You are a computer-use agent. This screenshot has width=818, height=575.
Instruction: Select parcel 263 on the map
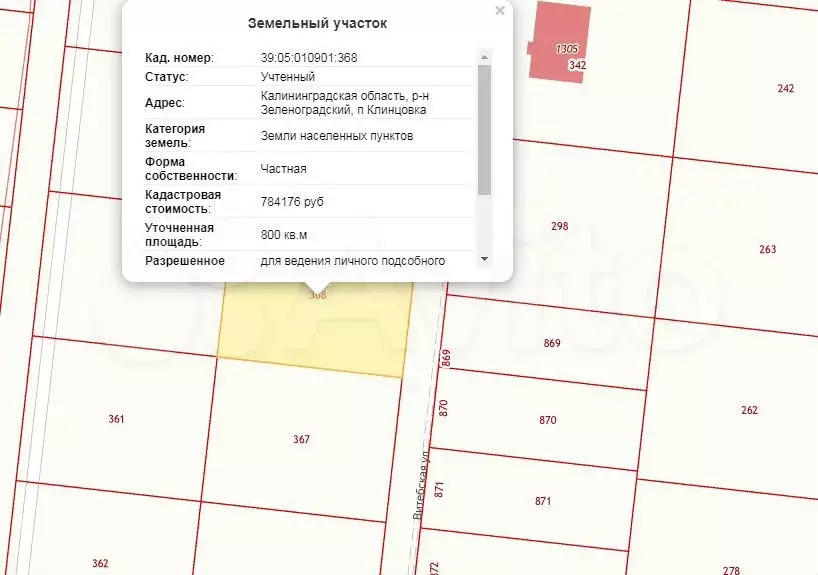click(768, 249)
